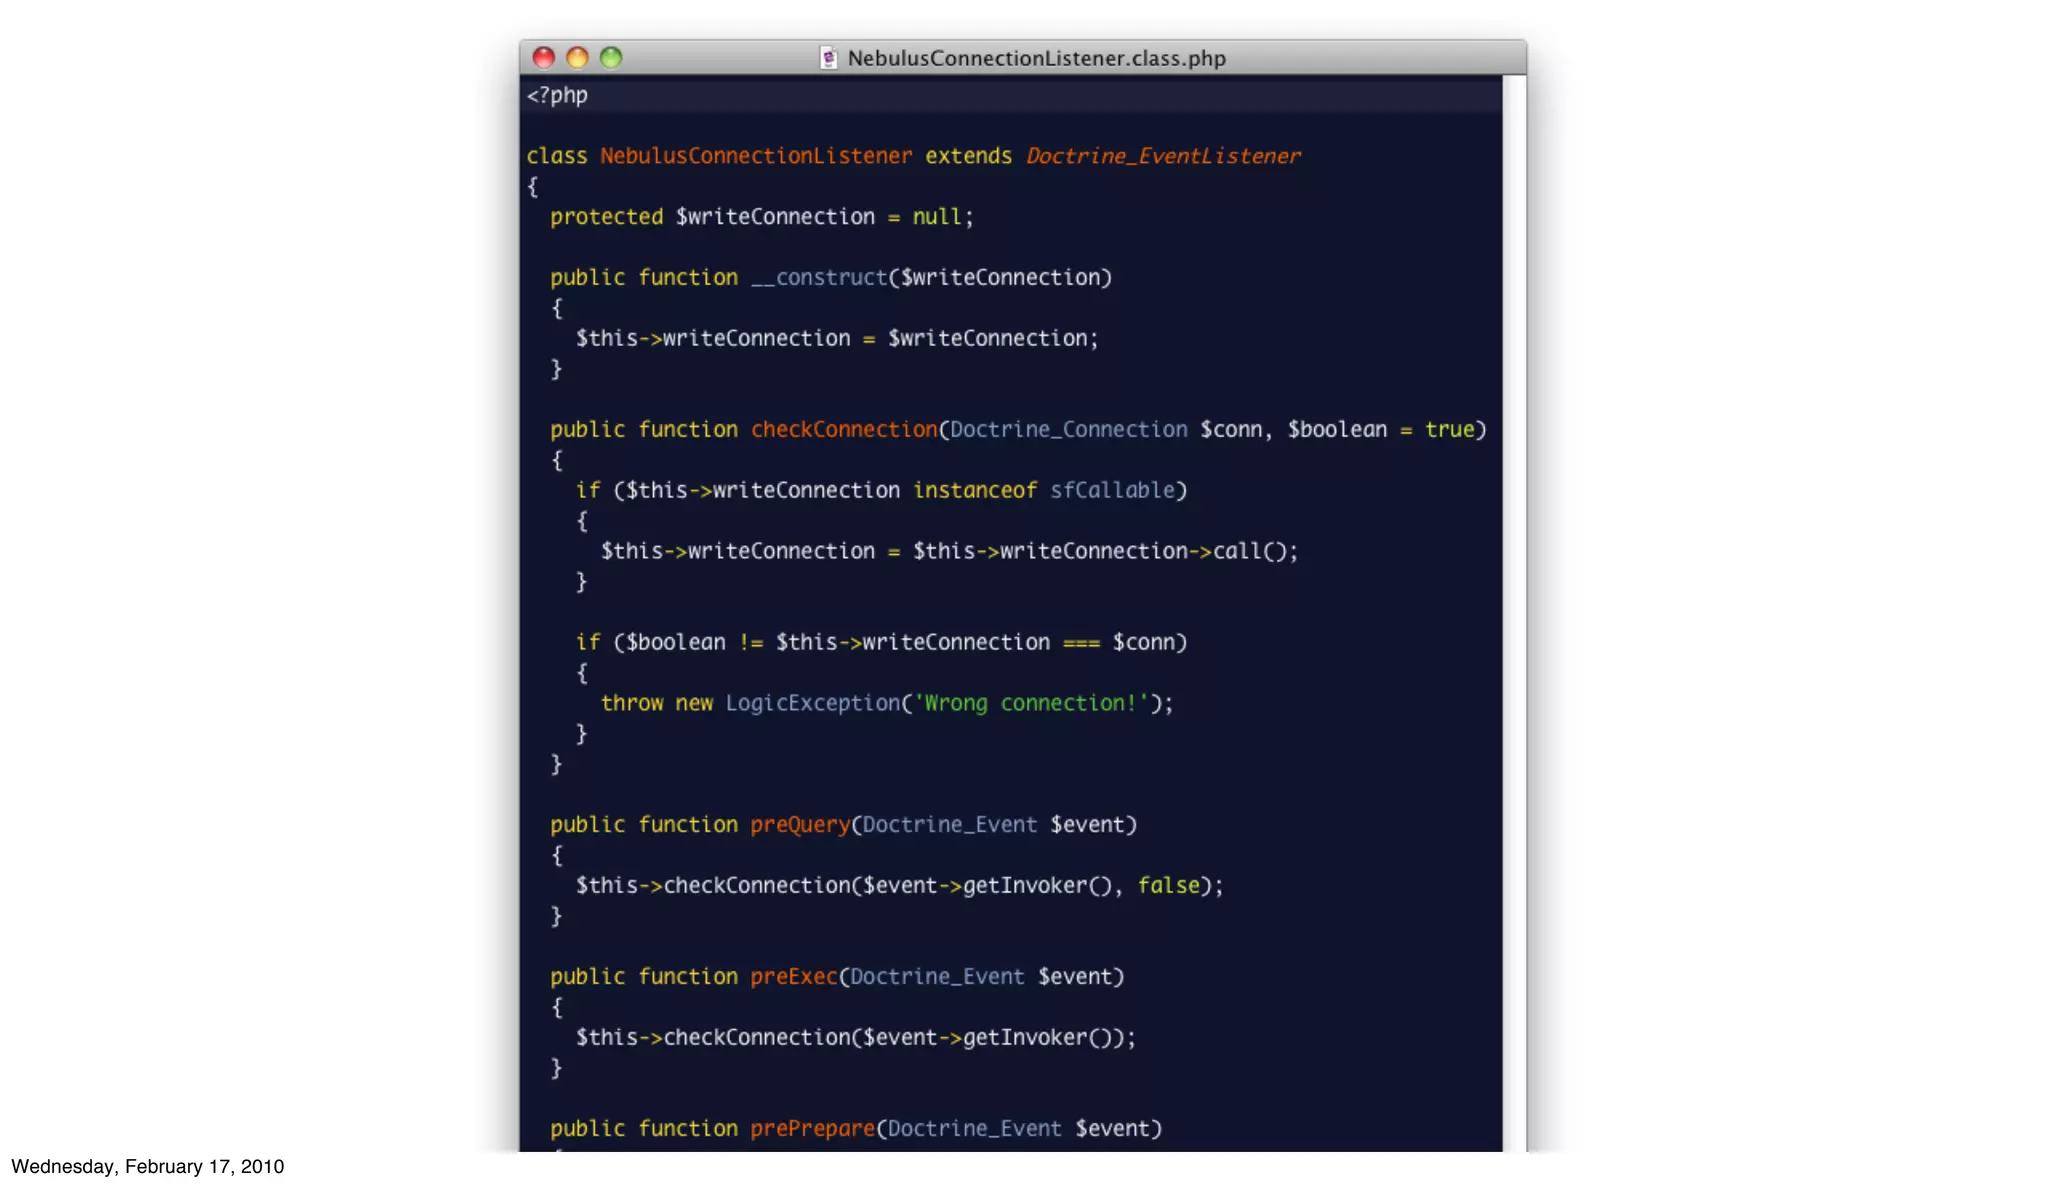Click the PHP file icon in title bar

pos(828,58)
